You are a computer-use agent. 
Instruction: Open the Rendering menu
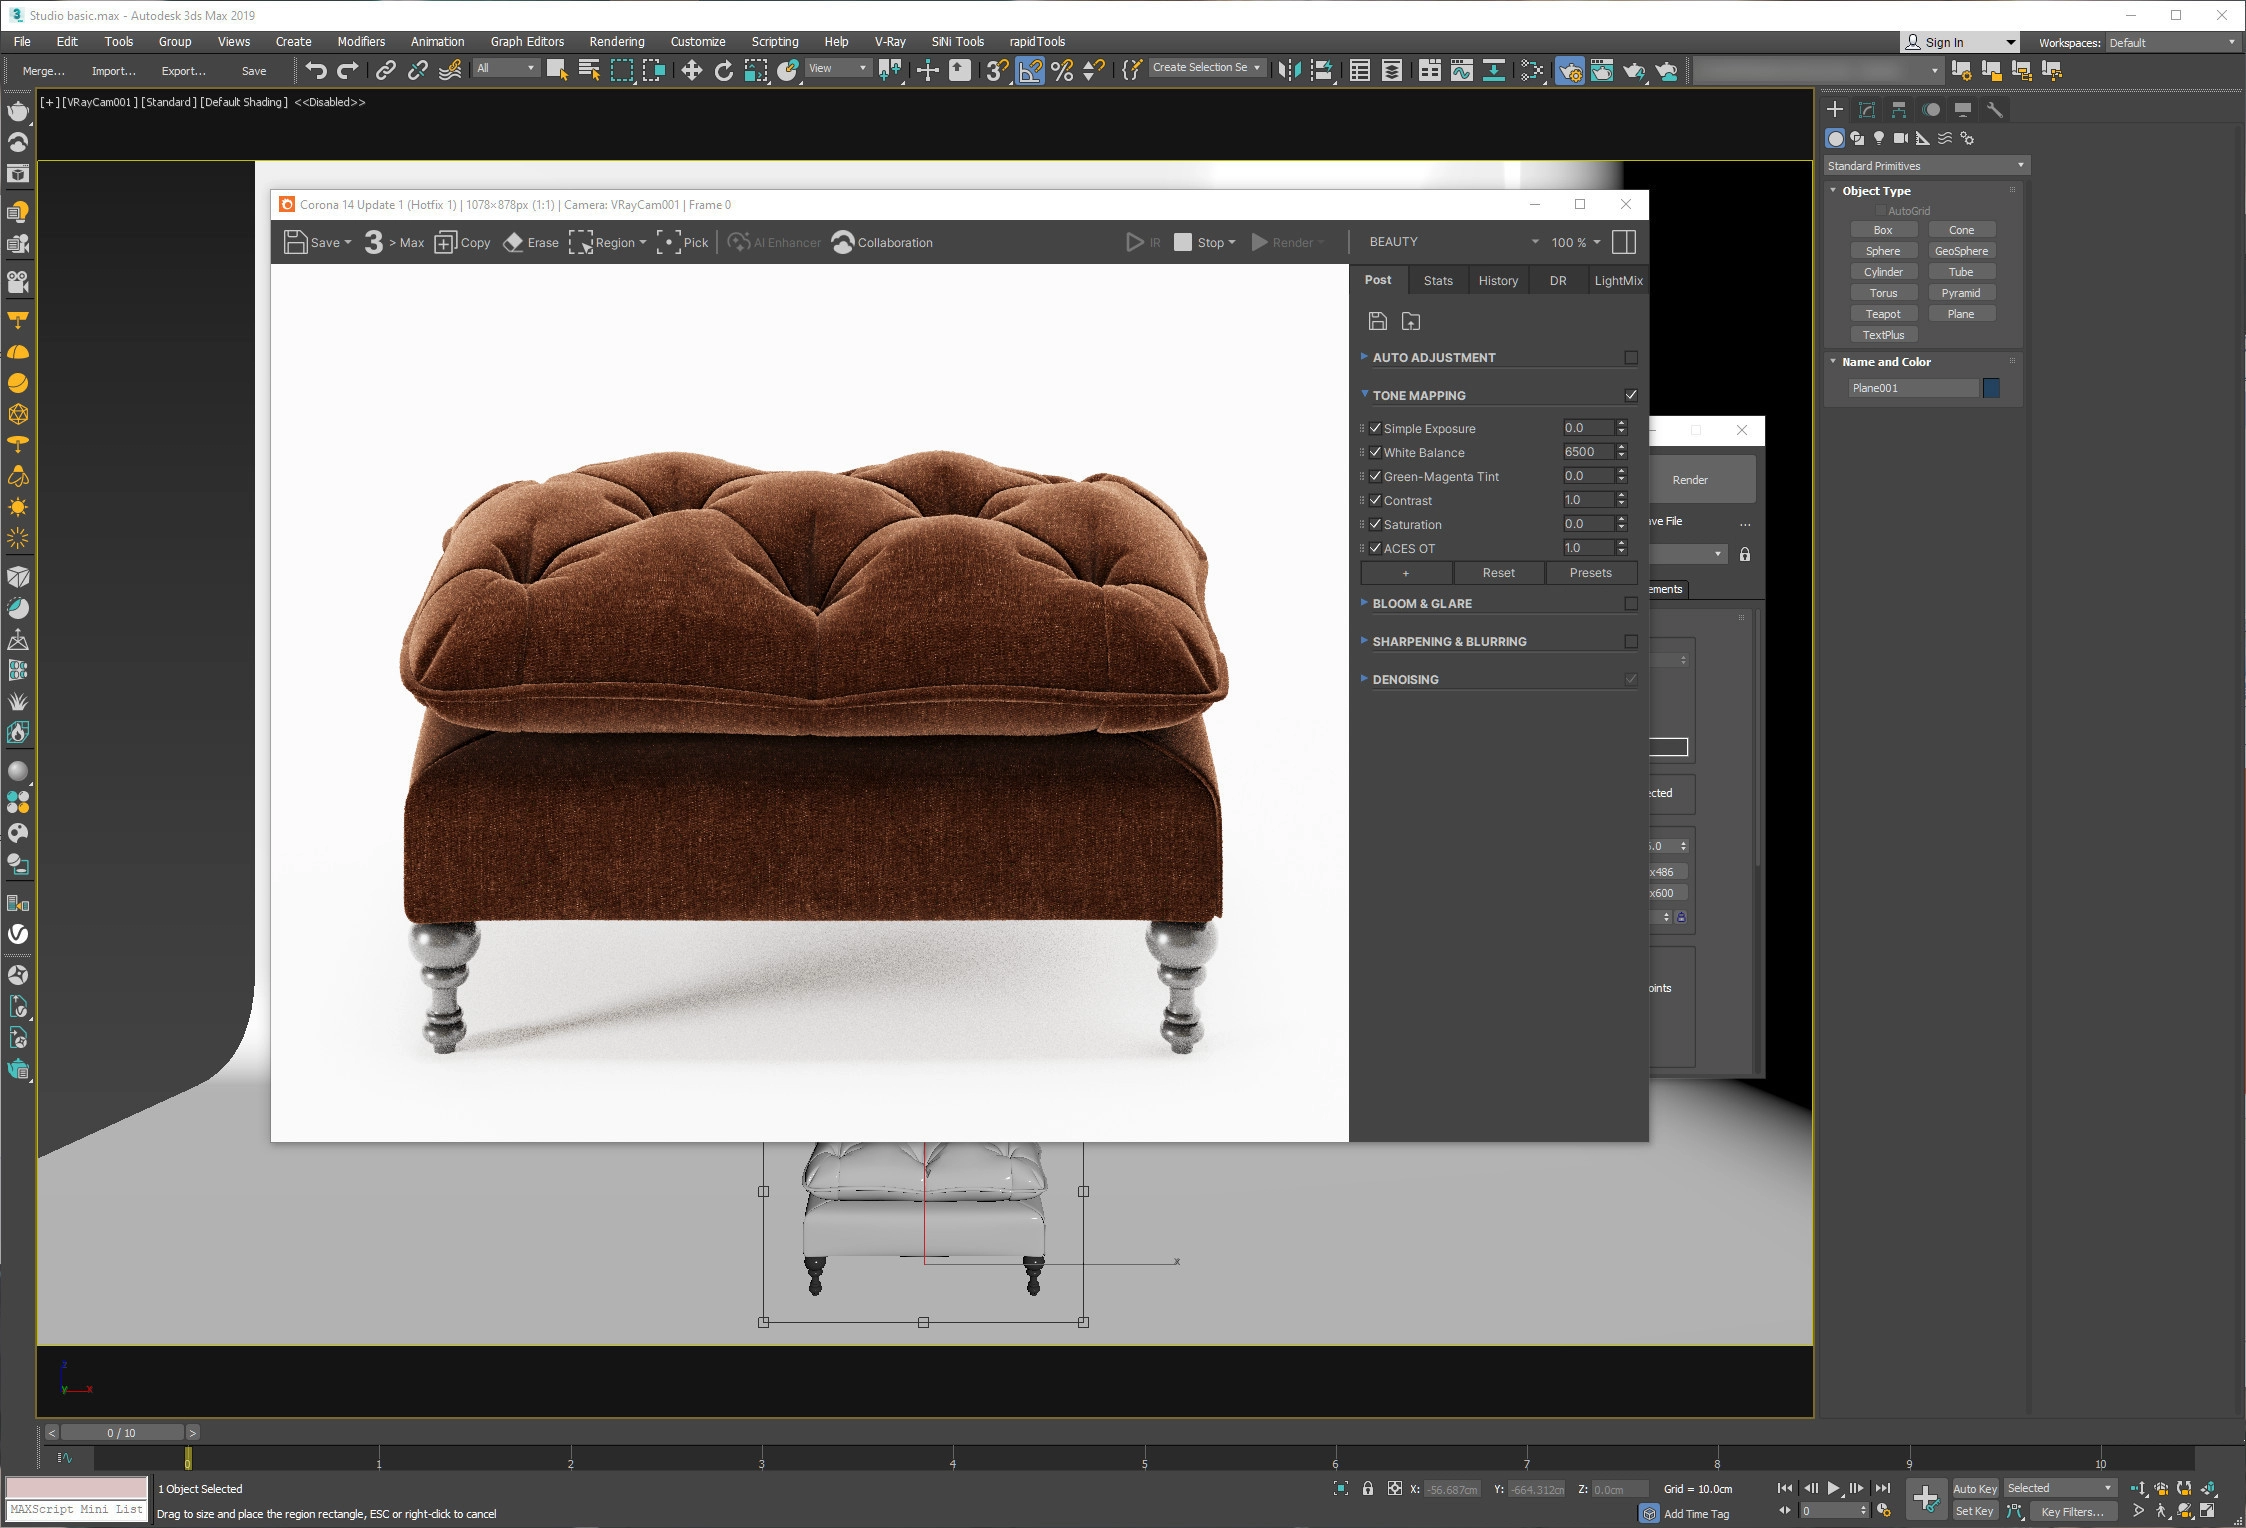click(616, 41)
